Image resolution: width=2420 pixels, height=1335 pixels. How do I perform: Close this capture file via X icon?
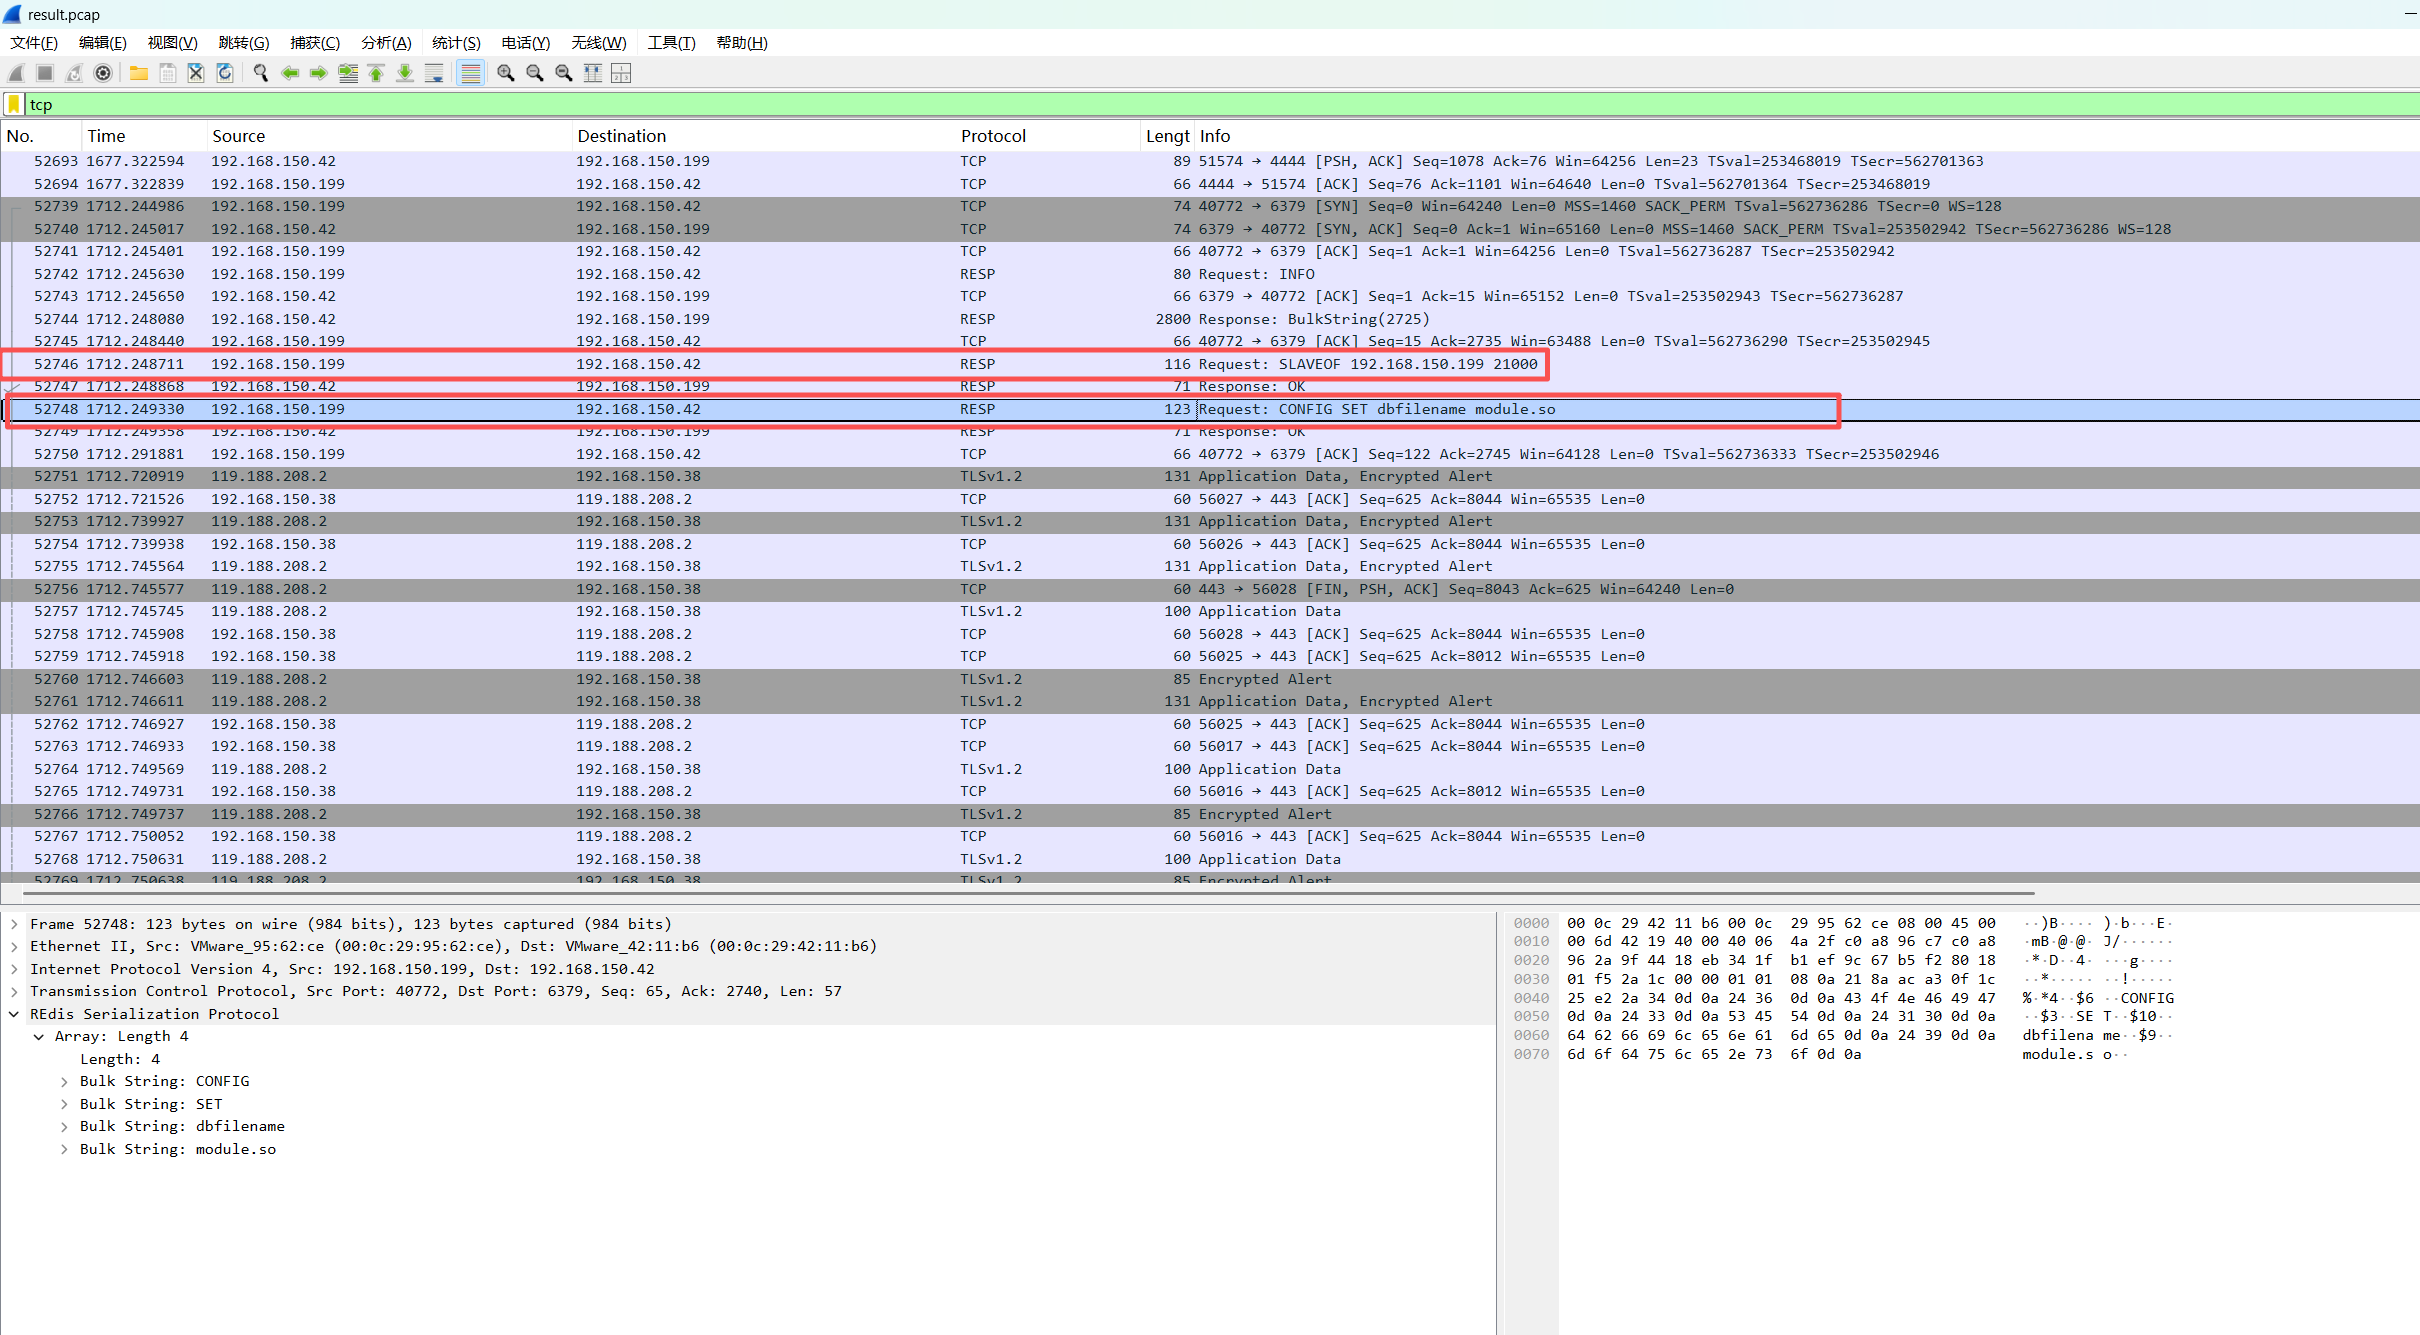pyautogui.click(x=196, y=73)
